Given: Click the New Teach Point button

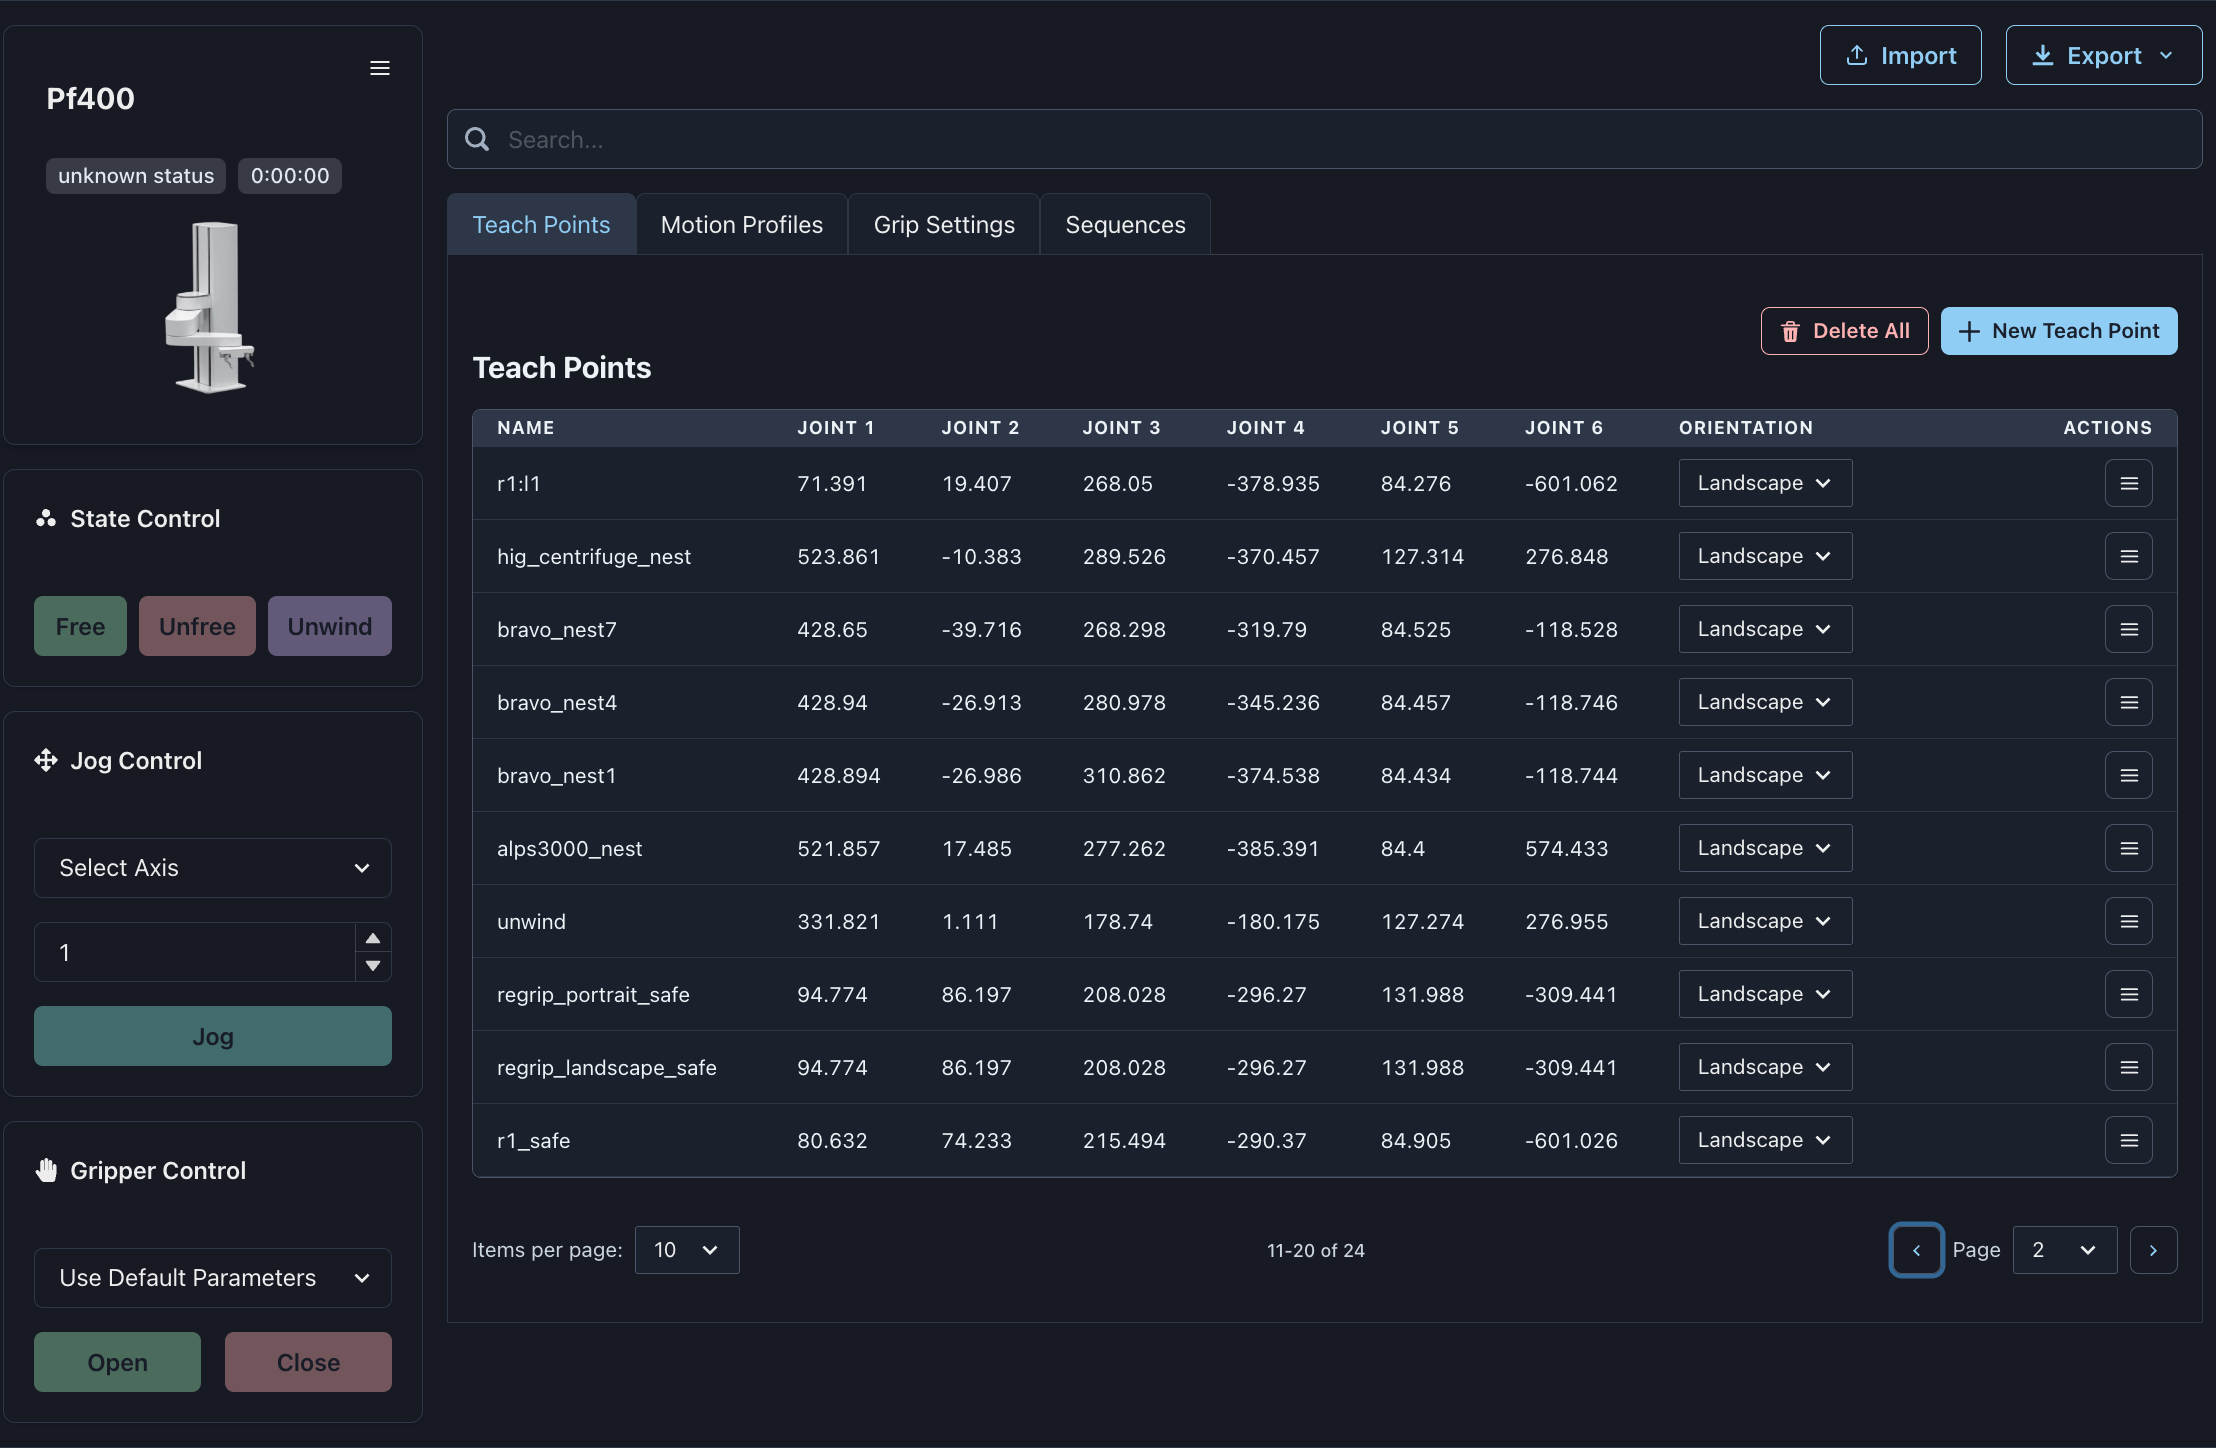Looking at the screenshot, I should click(x=2059, y=331).
